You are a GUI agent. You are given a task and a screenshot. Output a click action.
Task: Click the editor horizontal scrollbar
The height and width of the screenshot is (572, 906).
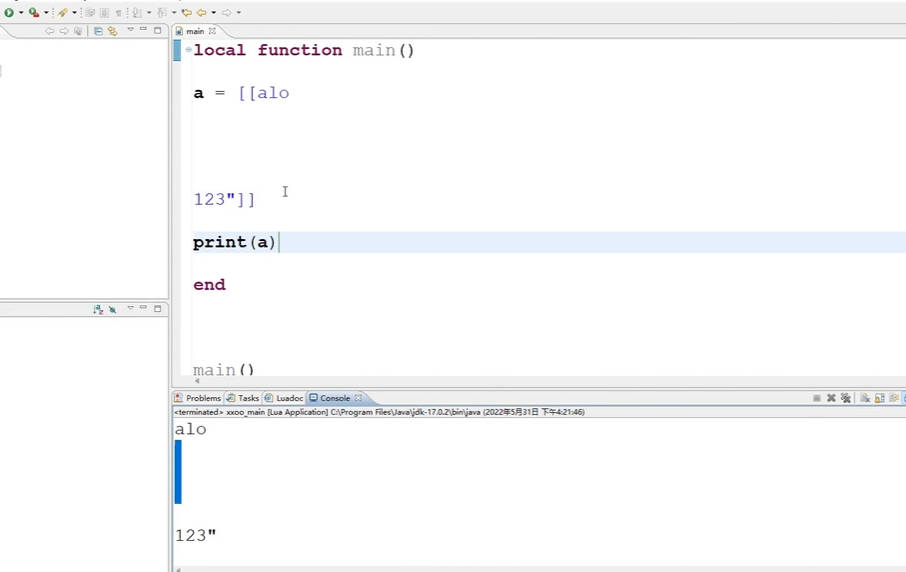coord(540,381)
